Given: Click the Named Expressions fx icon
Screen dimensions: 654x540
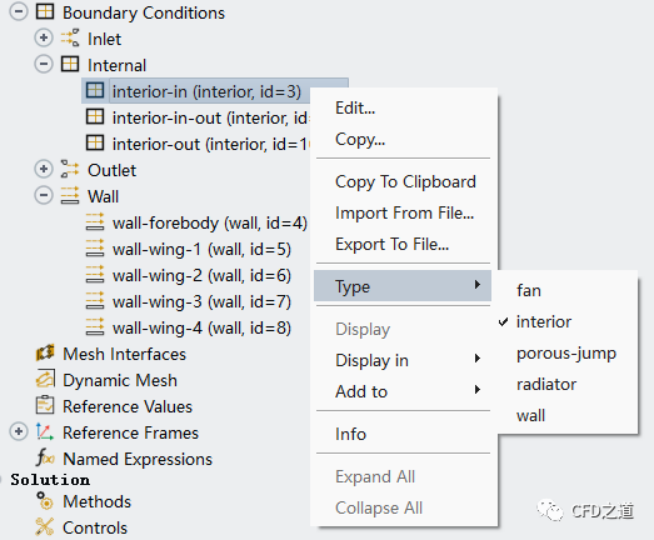Looking at the screenshot, I should click(45, 459).
